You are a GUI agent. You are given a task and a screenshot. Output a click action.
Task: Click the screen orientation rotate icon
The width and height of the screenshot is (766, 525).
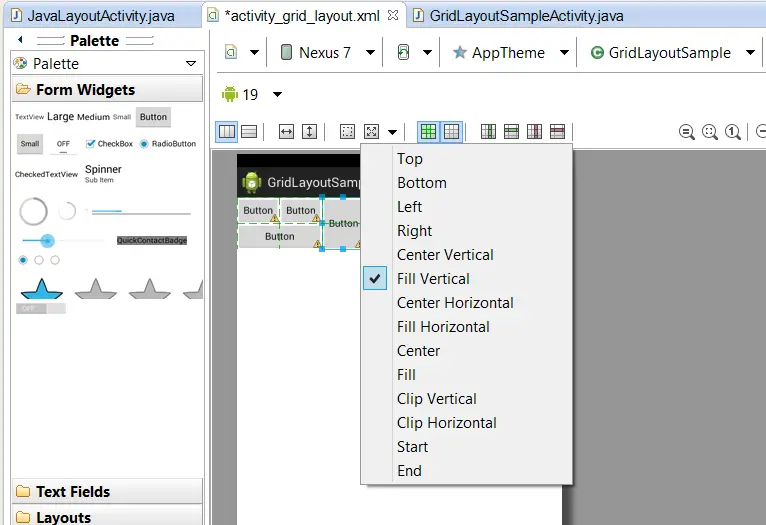pyautogui.click(x=403, y=52)
